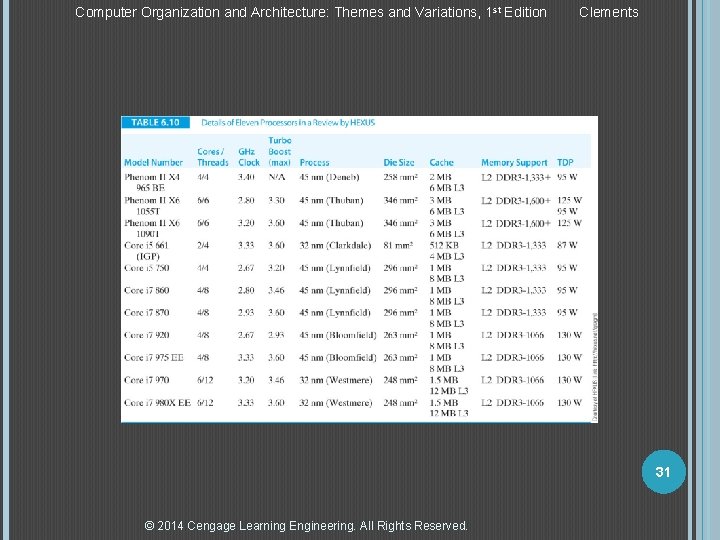This screenshot has width=720, height=540.
Task: Click the Clements author name
Action: coord(609,12)
